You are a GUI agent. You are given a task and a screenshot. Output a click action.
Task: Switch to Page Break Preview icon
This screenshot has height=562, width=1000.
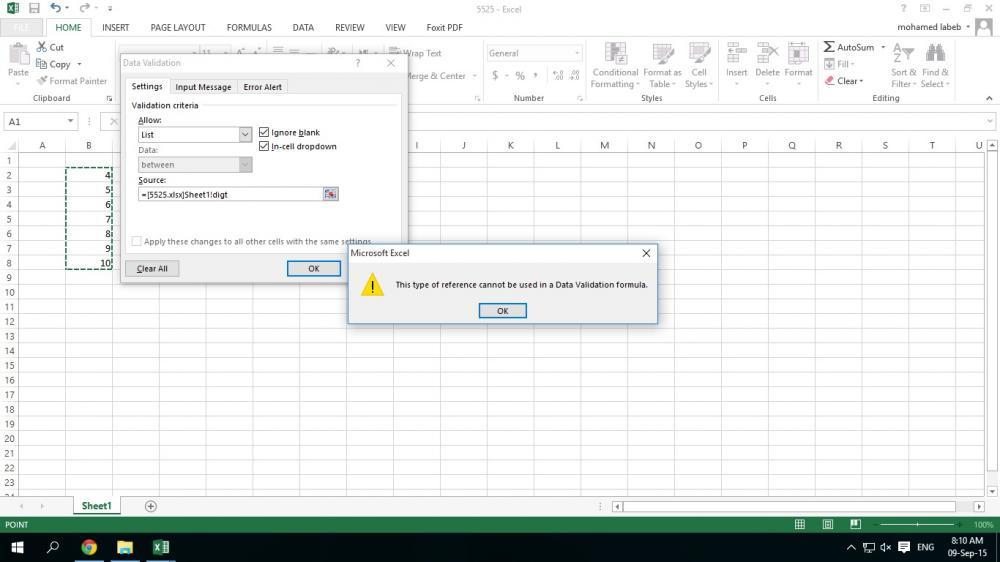coord(855,524)
